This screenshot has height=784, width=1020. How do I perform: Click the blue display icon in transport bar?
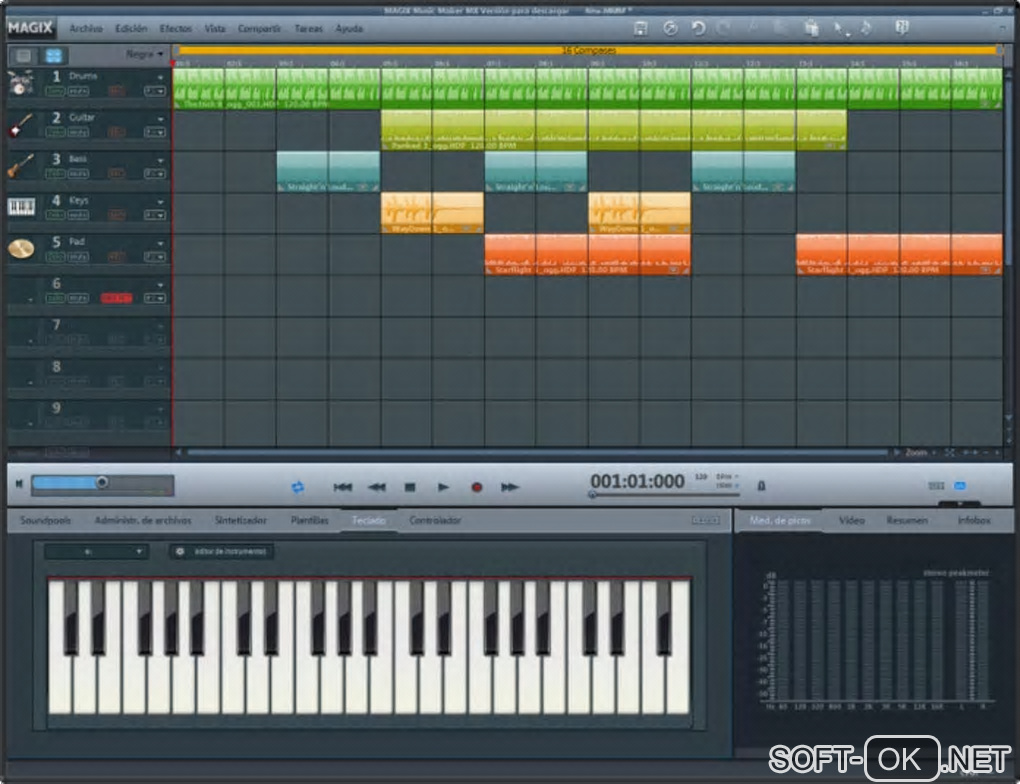(960, 486)
